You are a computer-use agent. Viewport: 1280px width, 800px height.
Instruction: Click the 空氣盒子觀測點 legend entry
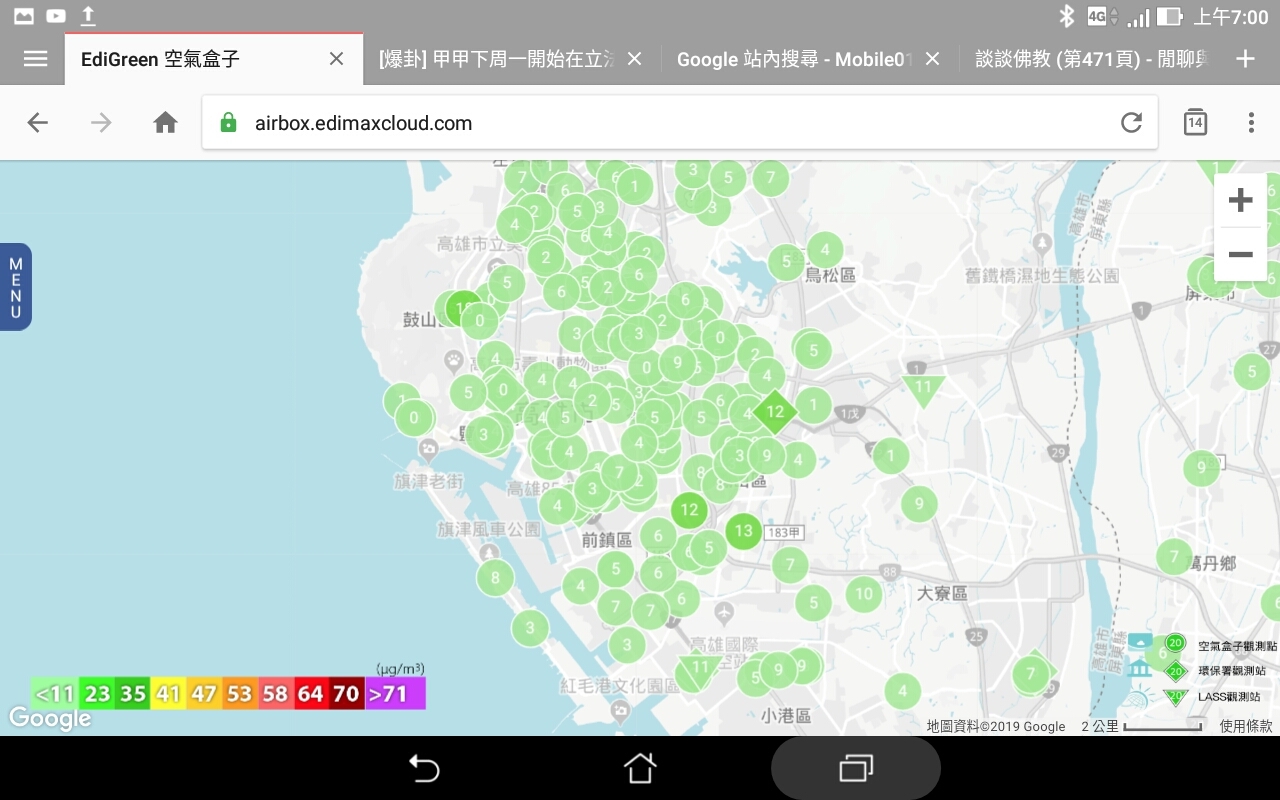point(1218,646)
